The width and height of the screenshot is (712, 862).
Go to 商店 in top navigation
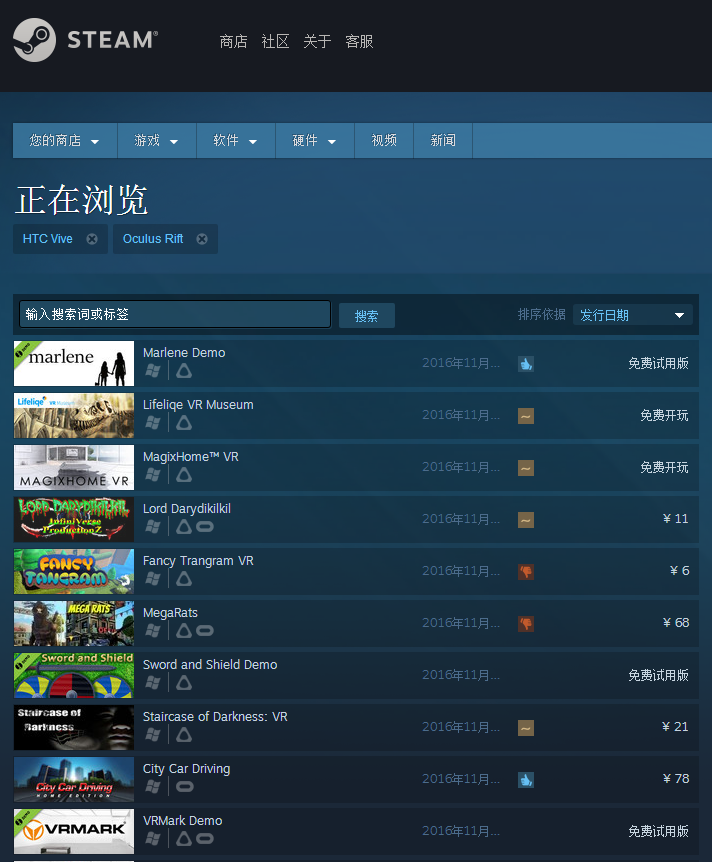233,41
